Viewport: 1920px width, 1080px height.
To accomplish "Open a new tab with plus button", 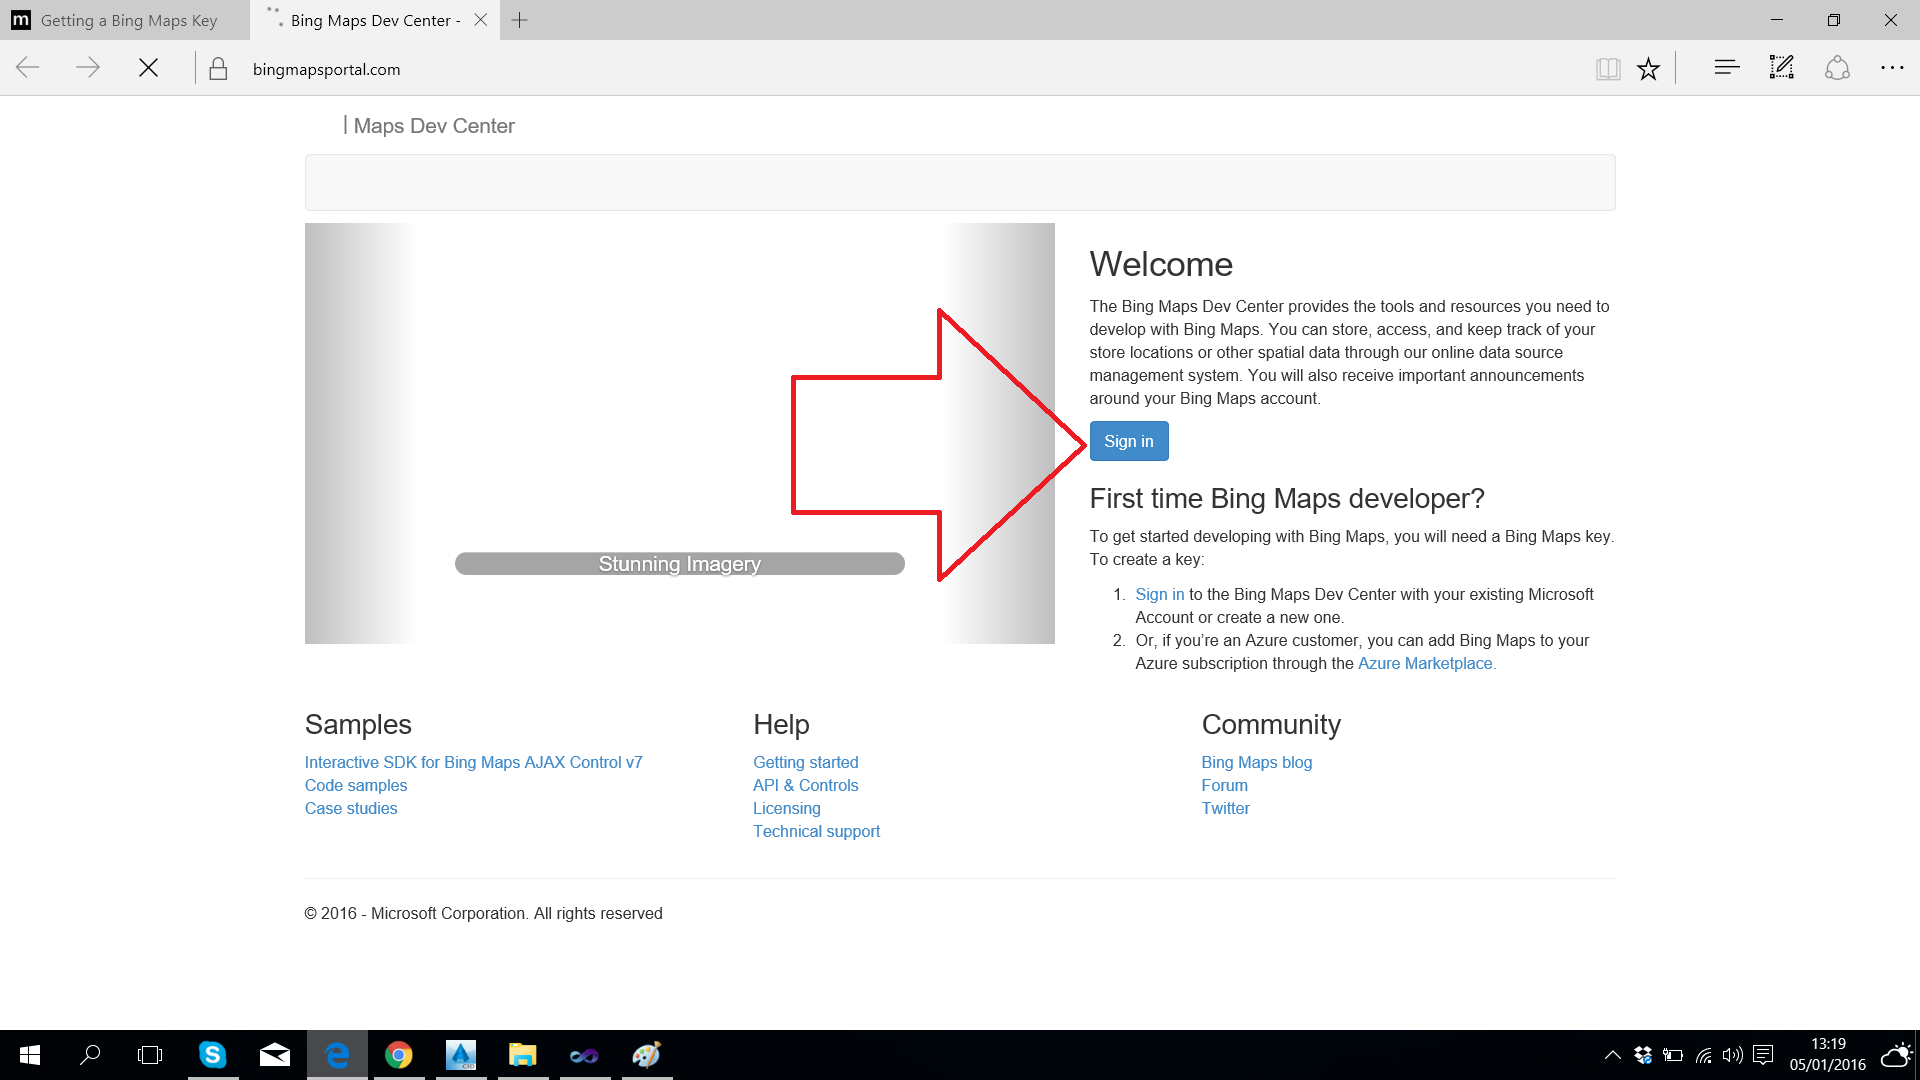I will tap(519, 20).
